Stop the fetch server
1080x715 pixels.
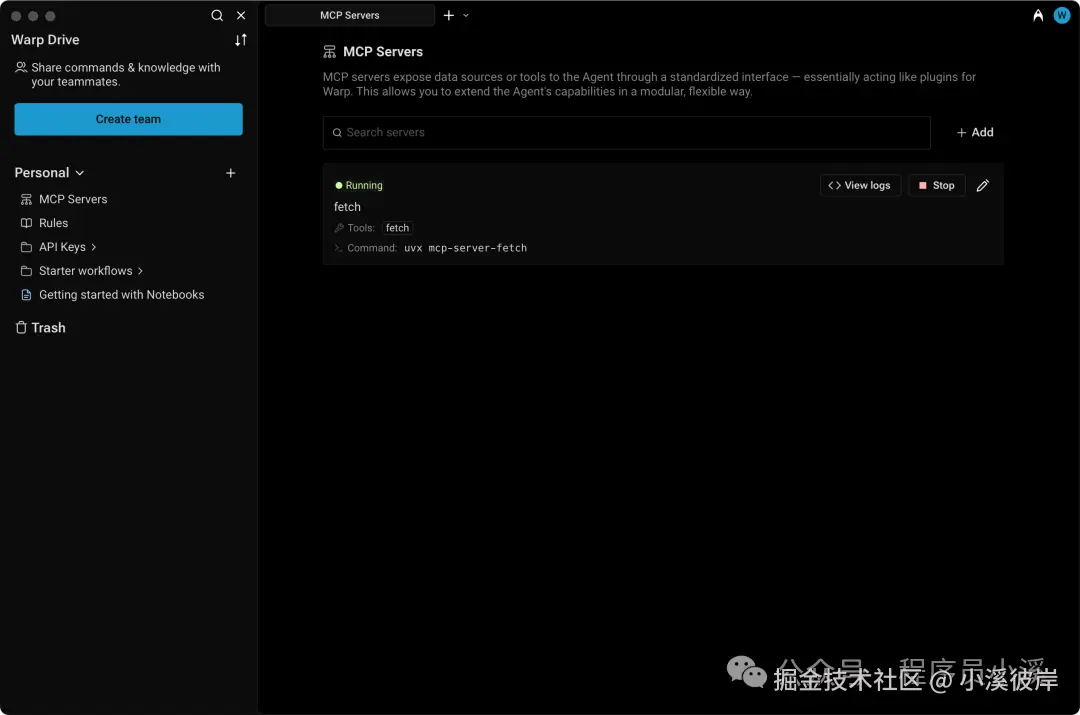[x=937, y=185]
